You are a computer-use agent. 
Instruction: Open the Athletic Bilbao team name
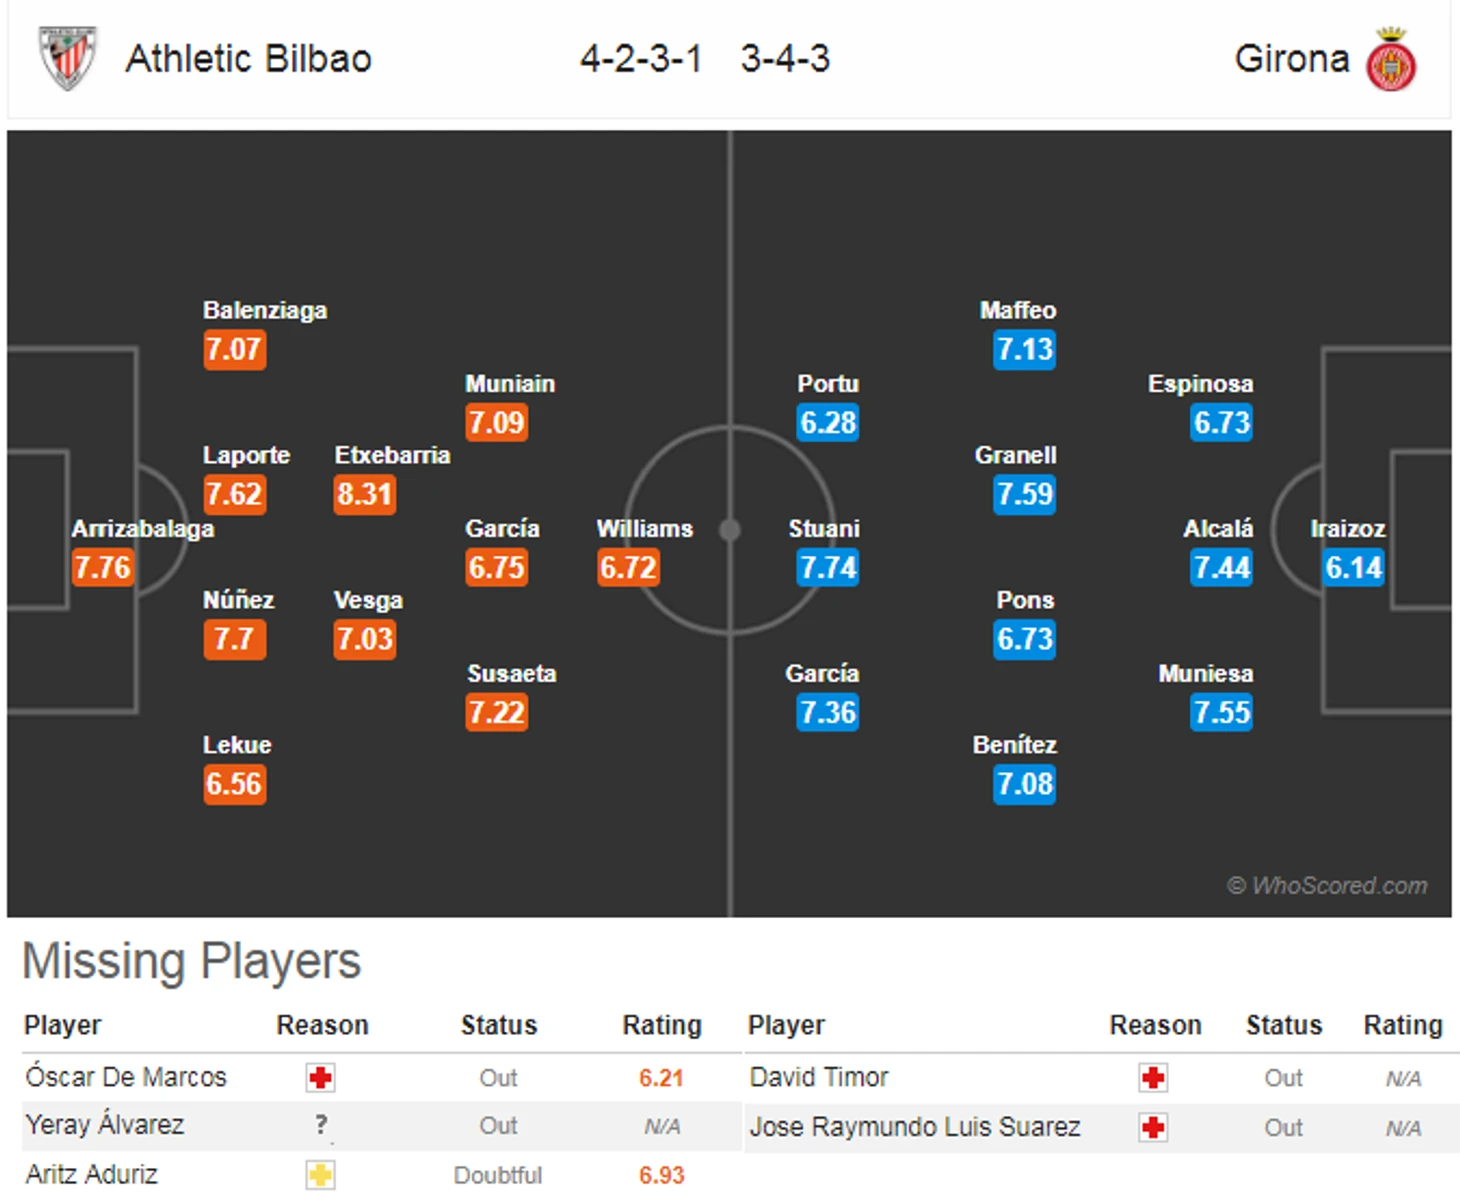coord(248,59)
